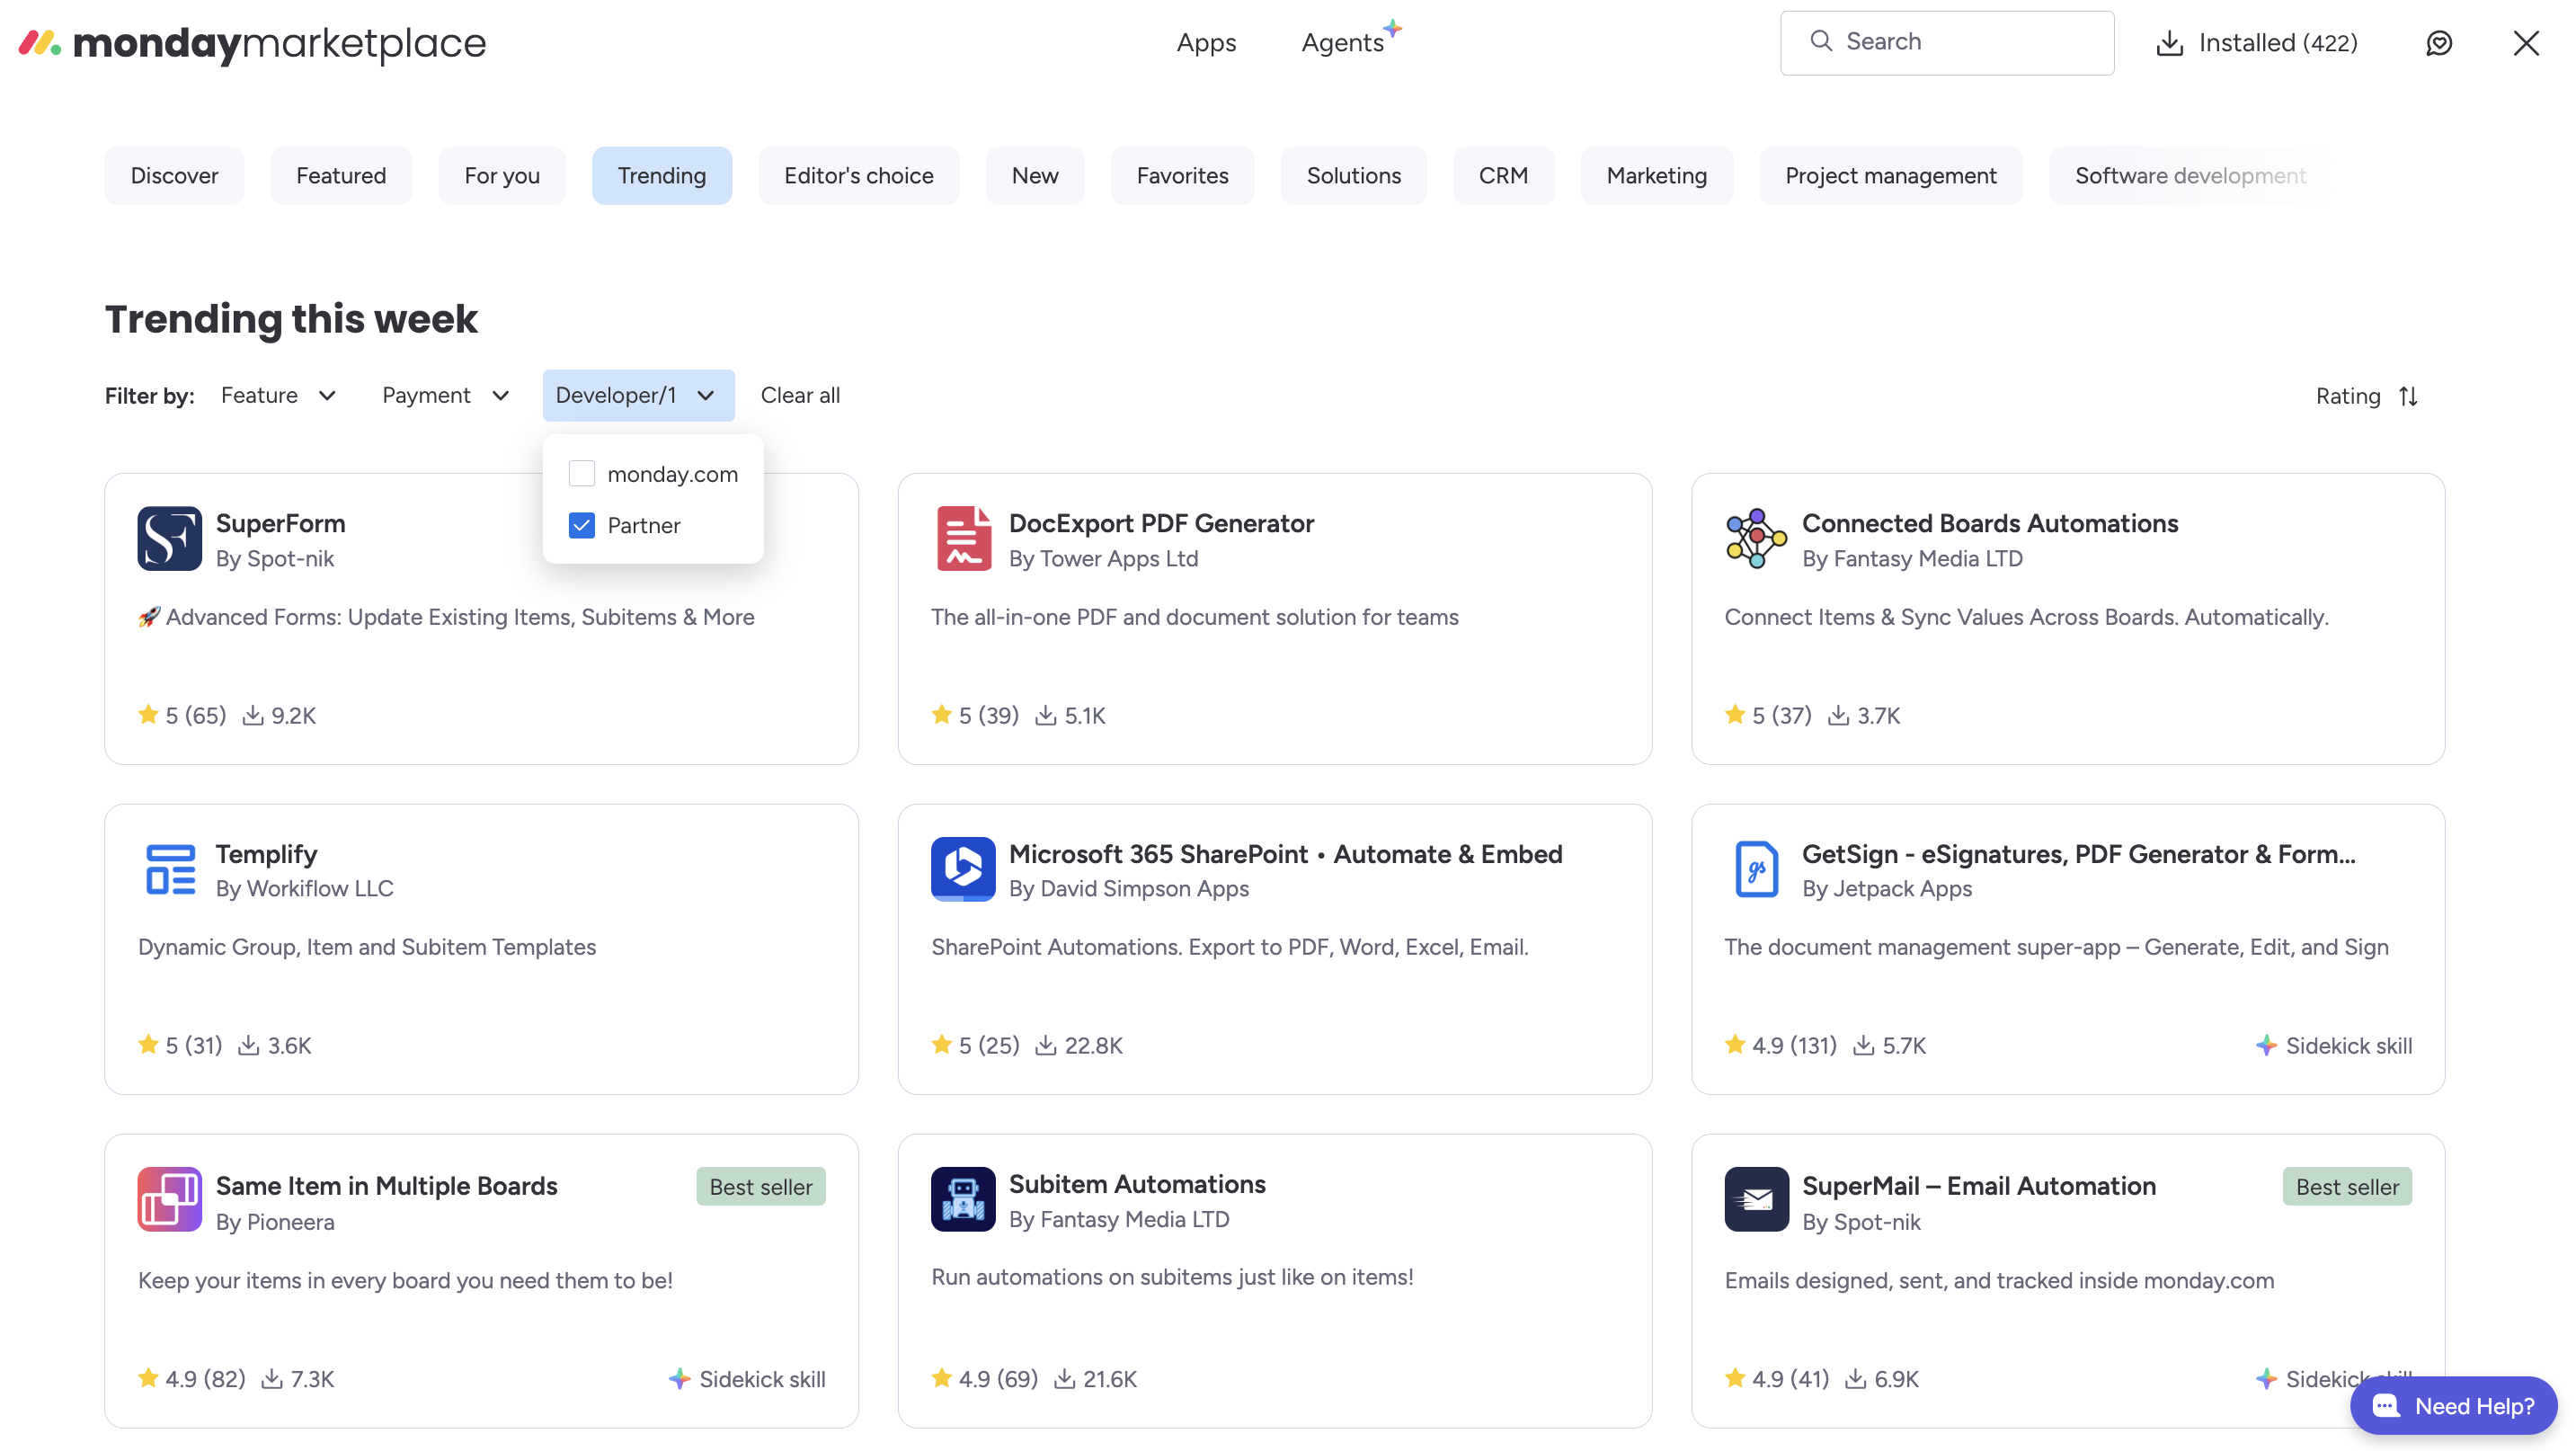Click the DocExport PDF Generator icon
This screenshot has height=1451, width=2576.
tap(962, 538)
